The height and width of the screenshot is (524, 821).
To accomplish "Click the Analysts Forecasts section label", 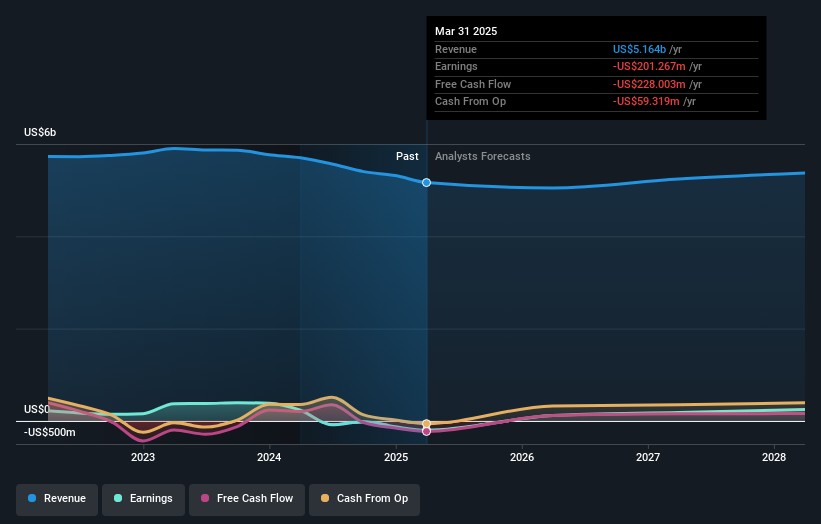I will pos(482,157).
